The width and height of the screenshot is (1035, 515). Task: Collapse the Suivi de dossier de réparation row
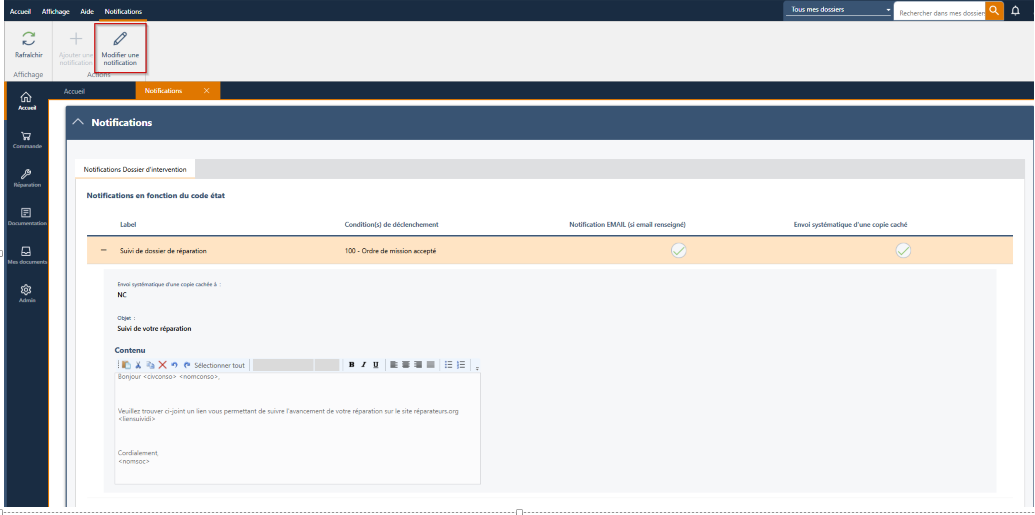[104, 250]
